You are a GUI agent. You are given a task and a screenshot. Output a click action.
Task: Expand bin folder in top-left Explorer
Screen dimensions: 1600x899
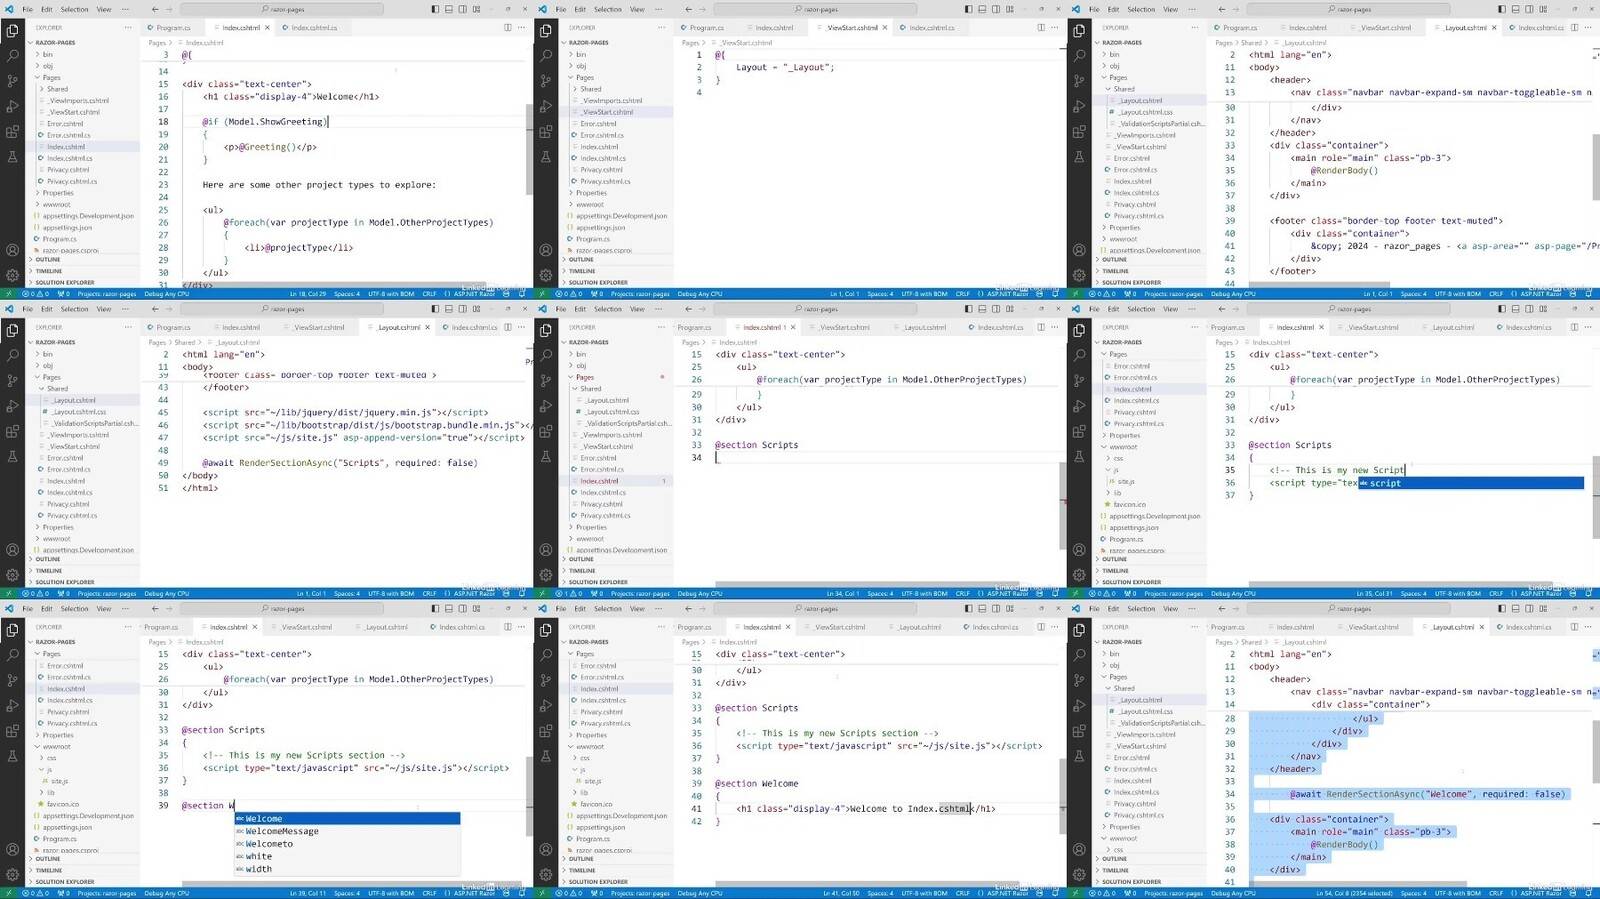47,54
